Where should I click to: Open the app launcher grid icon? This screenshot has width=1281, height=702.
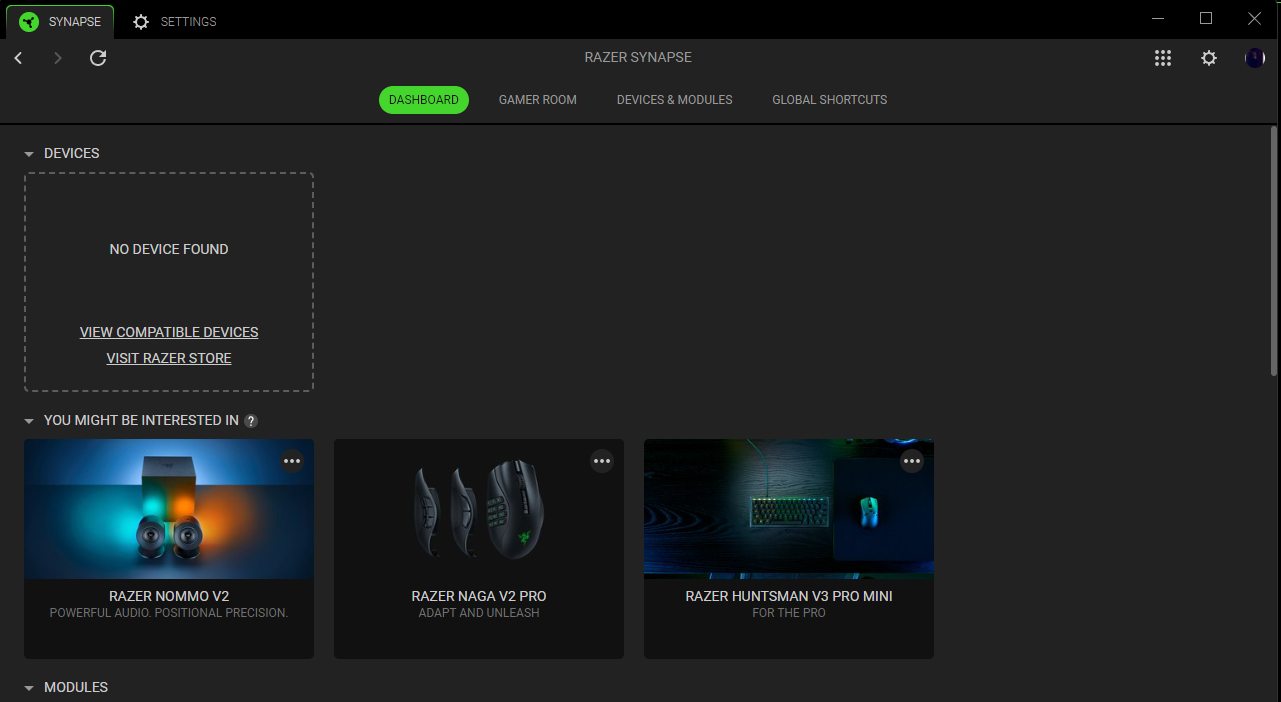coord(1162,58)
